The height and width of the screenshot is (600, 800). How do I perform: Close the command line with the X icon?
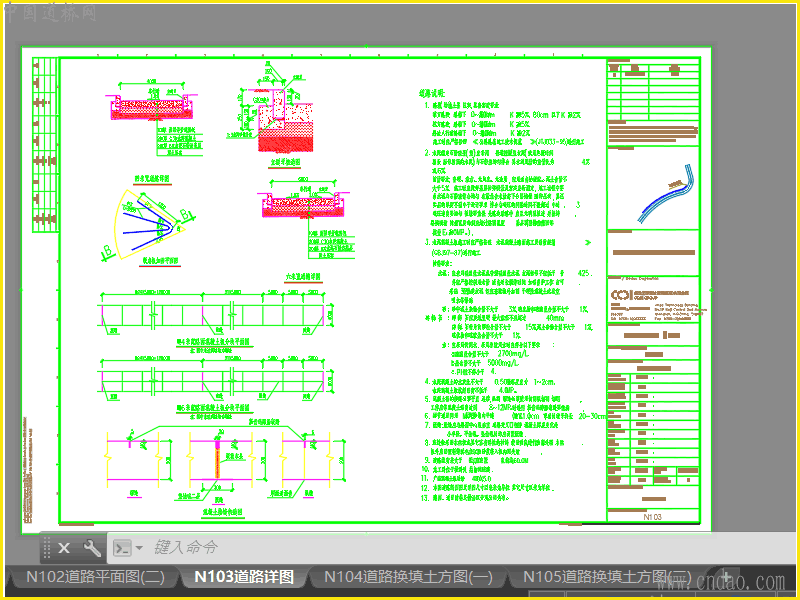(x=64, y=548)
